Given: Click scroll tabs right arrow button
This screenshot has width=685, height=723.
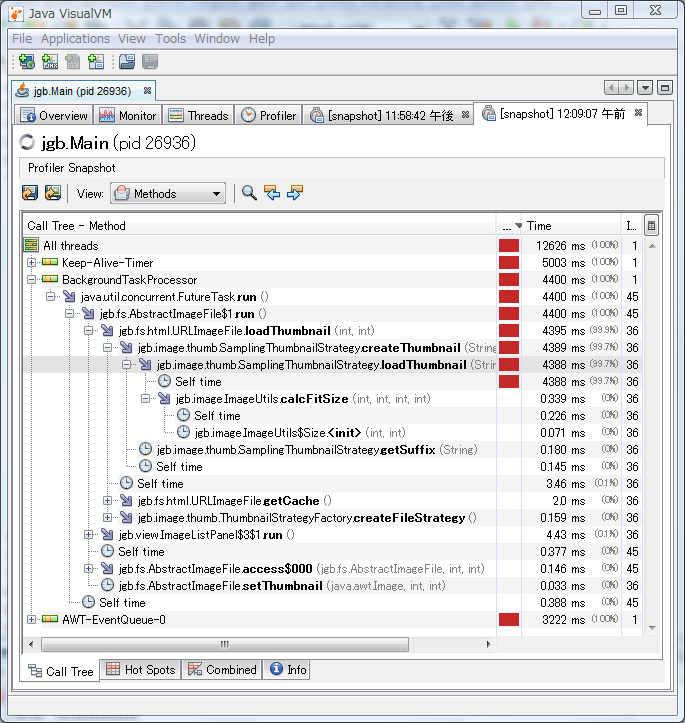Looking at the screenshot, I should [626, 88].
